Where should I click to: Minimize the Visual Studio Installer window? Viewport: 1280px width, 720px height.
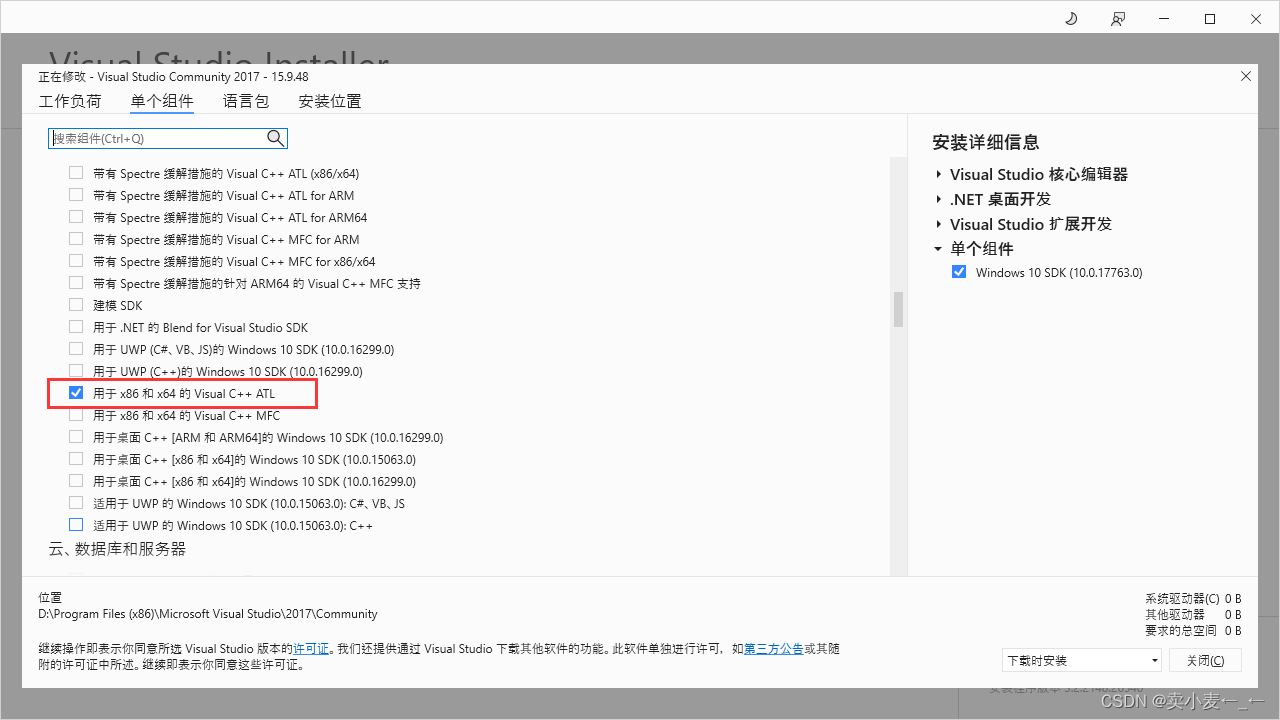pyautogui.click(x=1164, y=19)
